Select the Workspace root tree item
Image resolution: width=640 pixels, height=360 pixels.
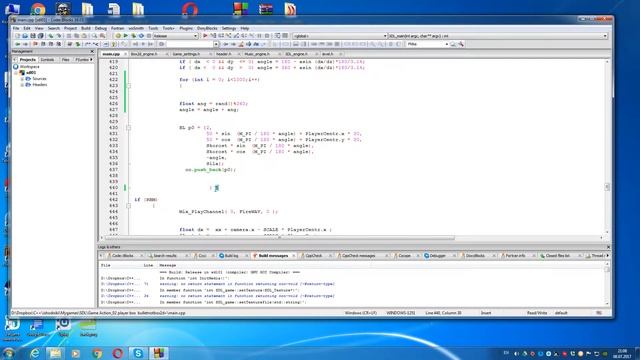tap(29, 67)
